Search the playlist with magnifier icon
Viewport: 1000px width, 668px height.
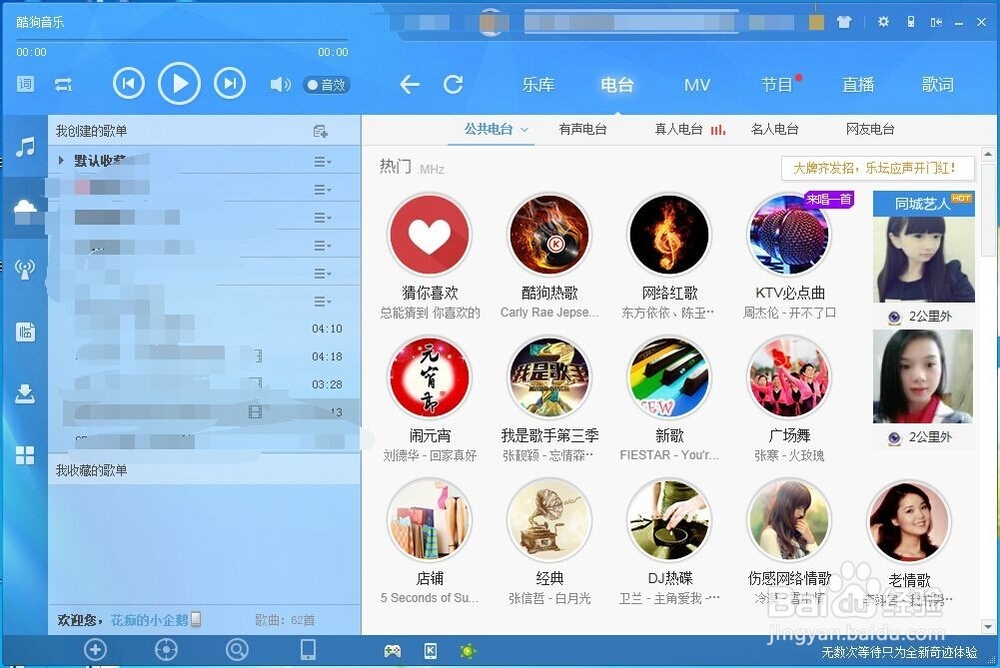click(x=237, y=649)
